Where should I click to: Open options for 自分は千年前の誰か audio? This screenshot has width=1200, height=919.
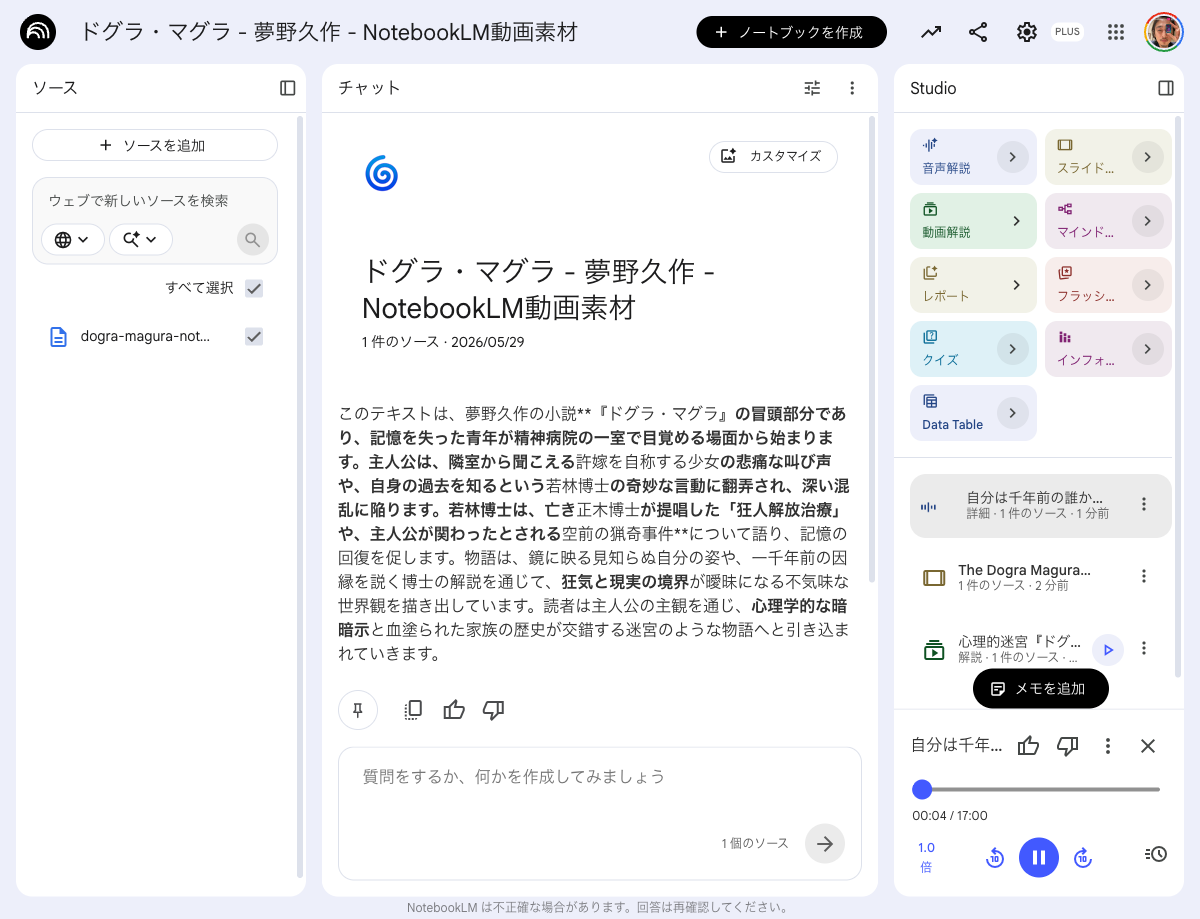(x=1145, y=505)
